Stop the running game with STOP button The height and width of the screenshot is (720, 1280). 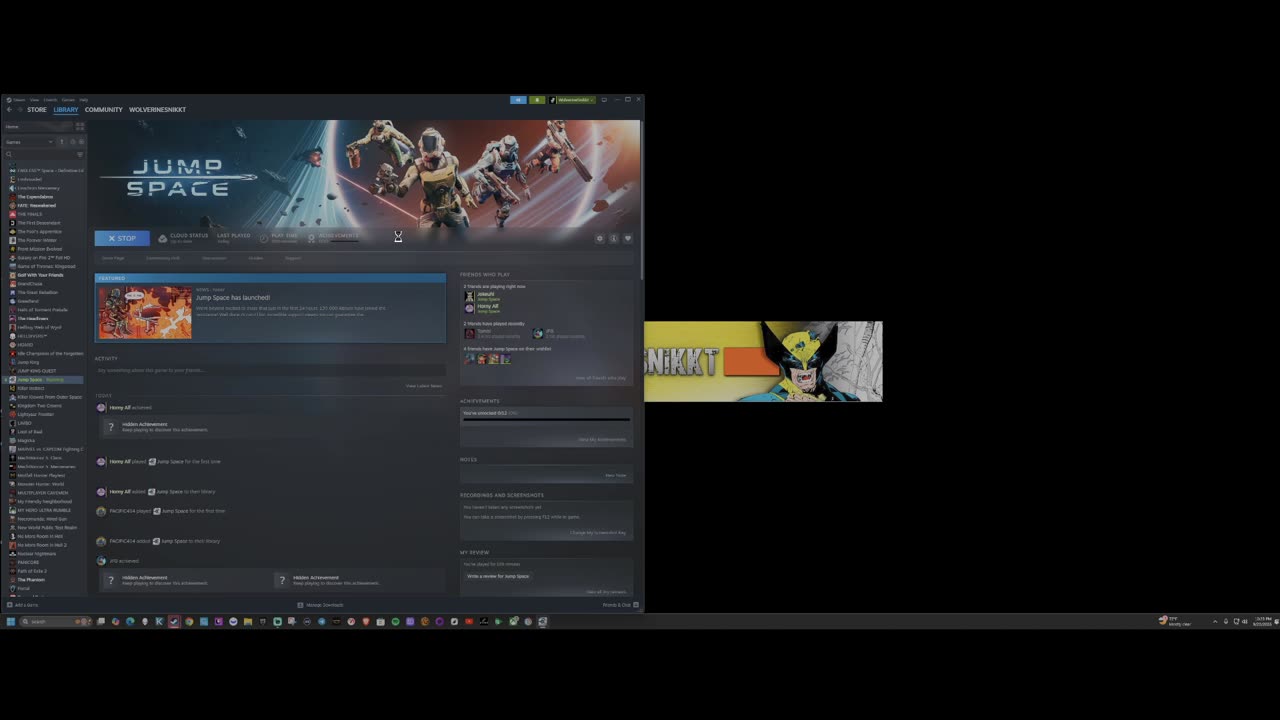point(122,238)
